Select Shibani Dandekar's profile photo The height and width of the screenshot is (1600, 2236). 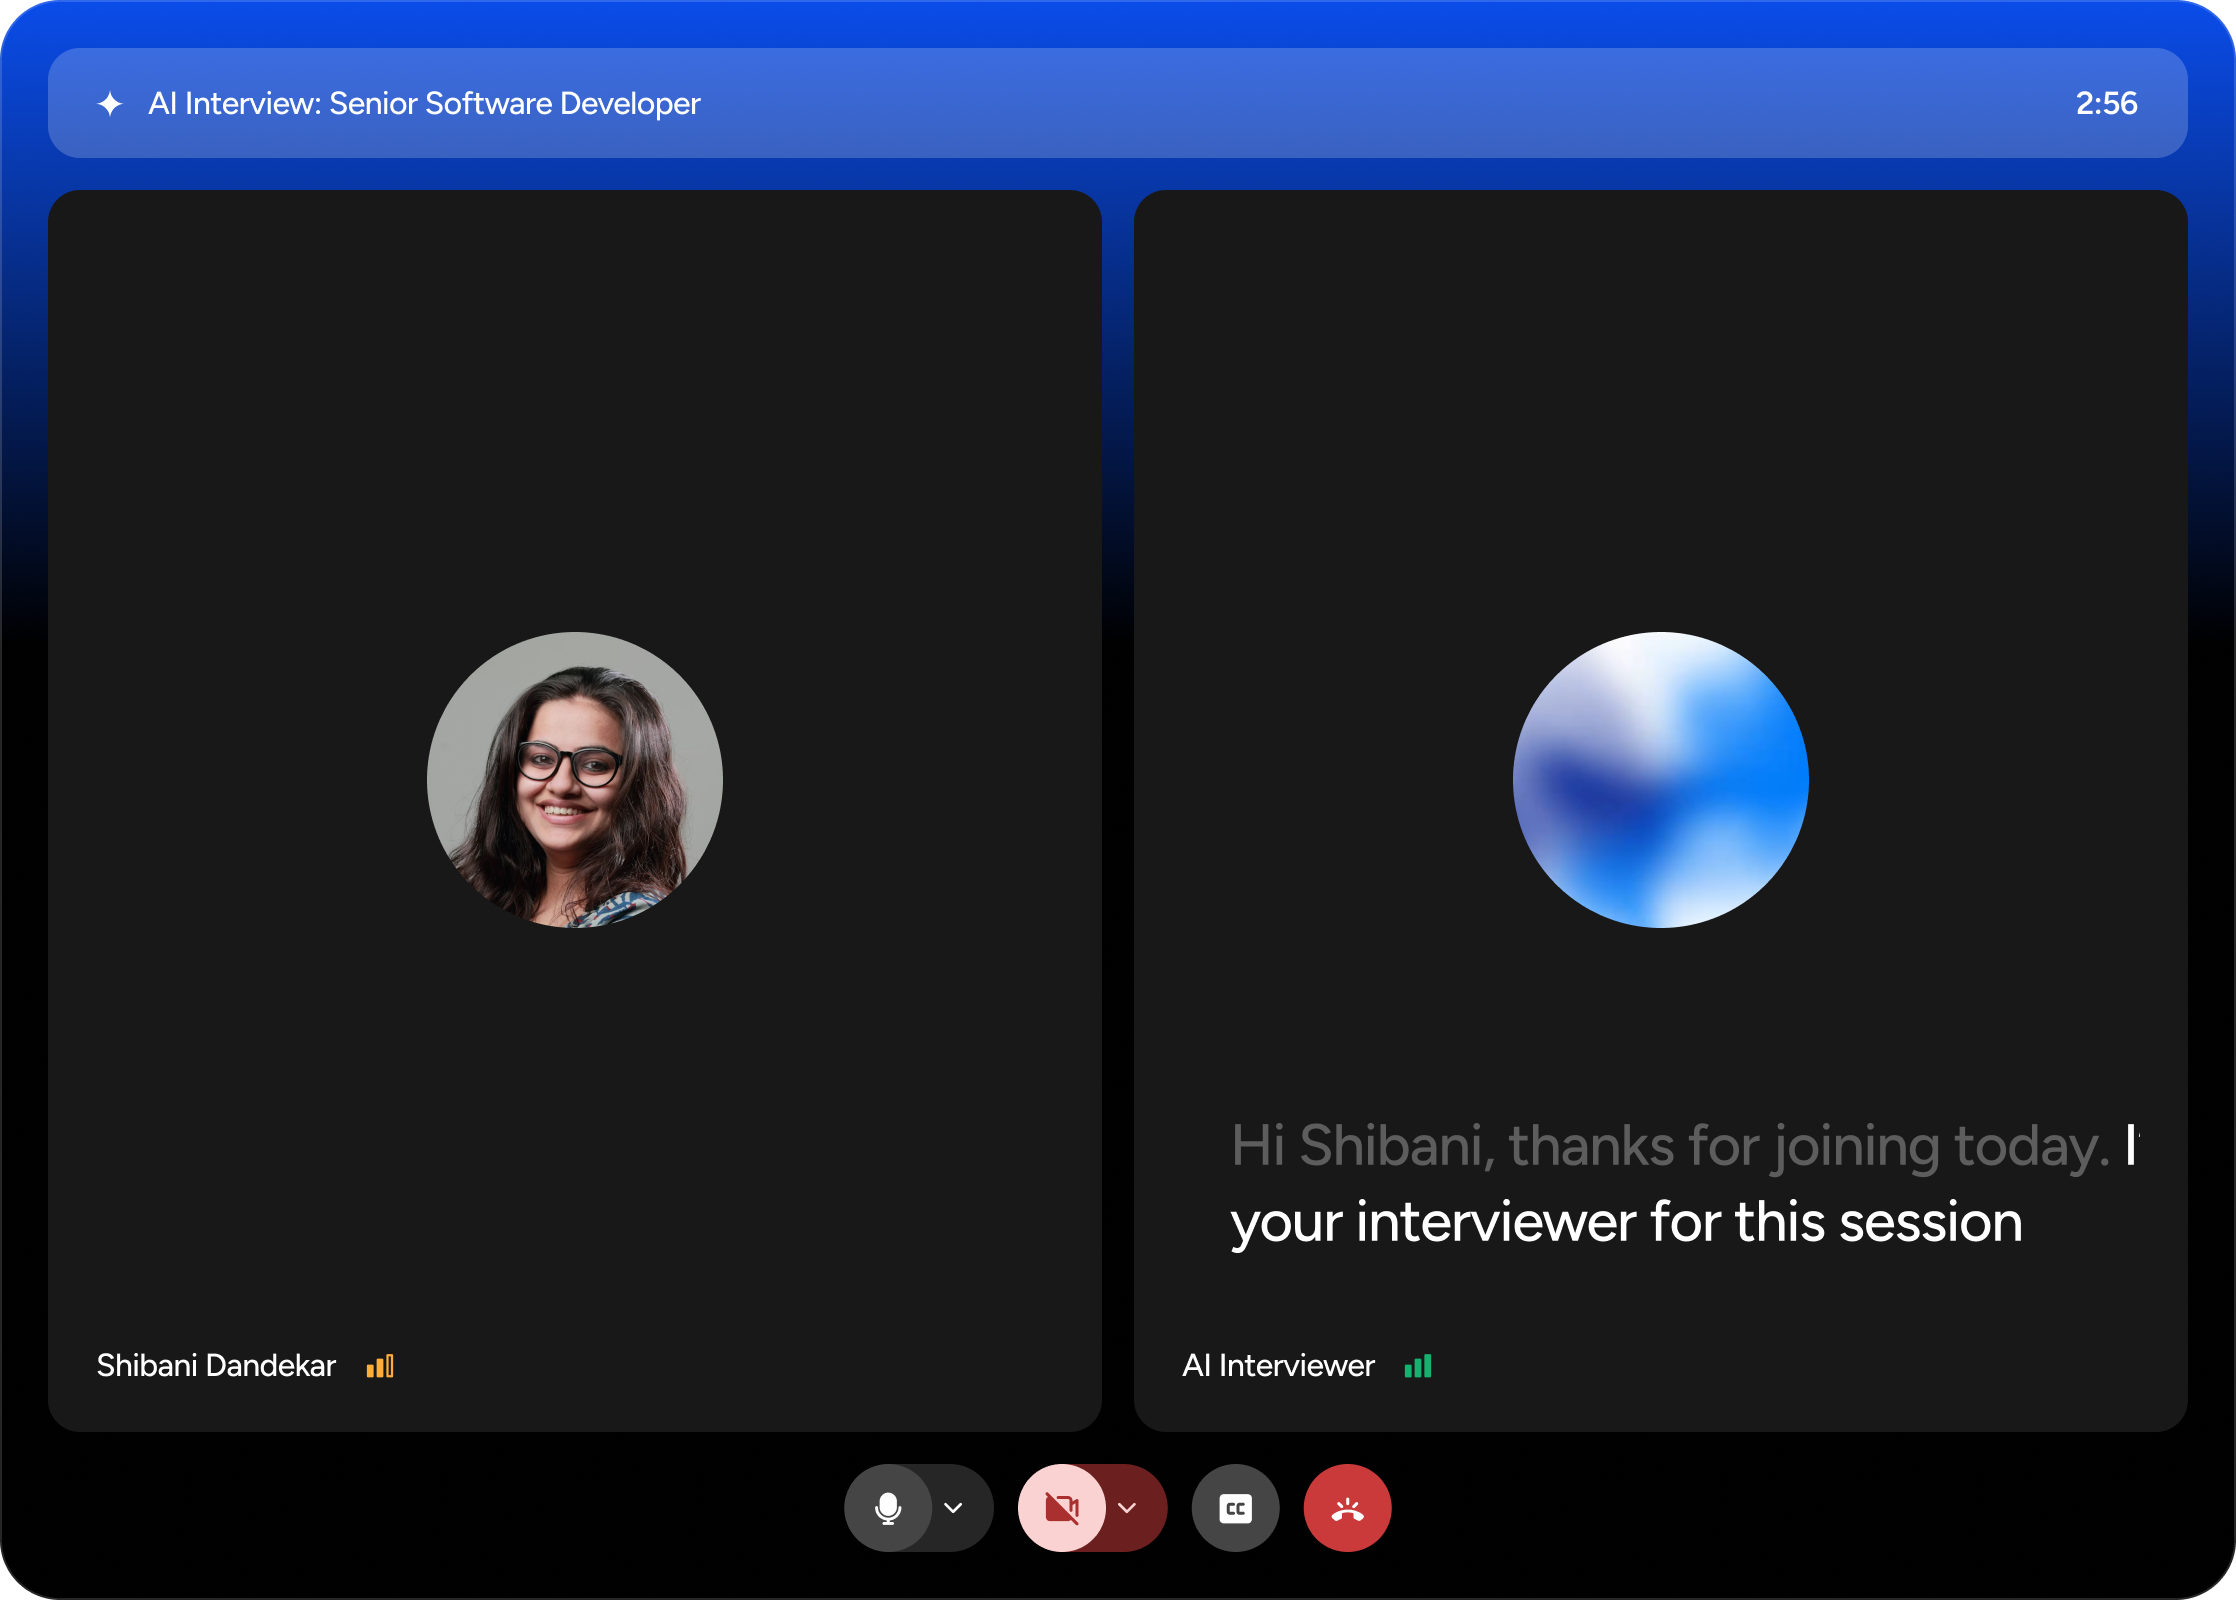[x=575, y=780]
